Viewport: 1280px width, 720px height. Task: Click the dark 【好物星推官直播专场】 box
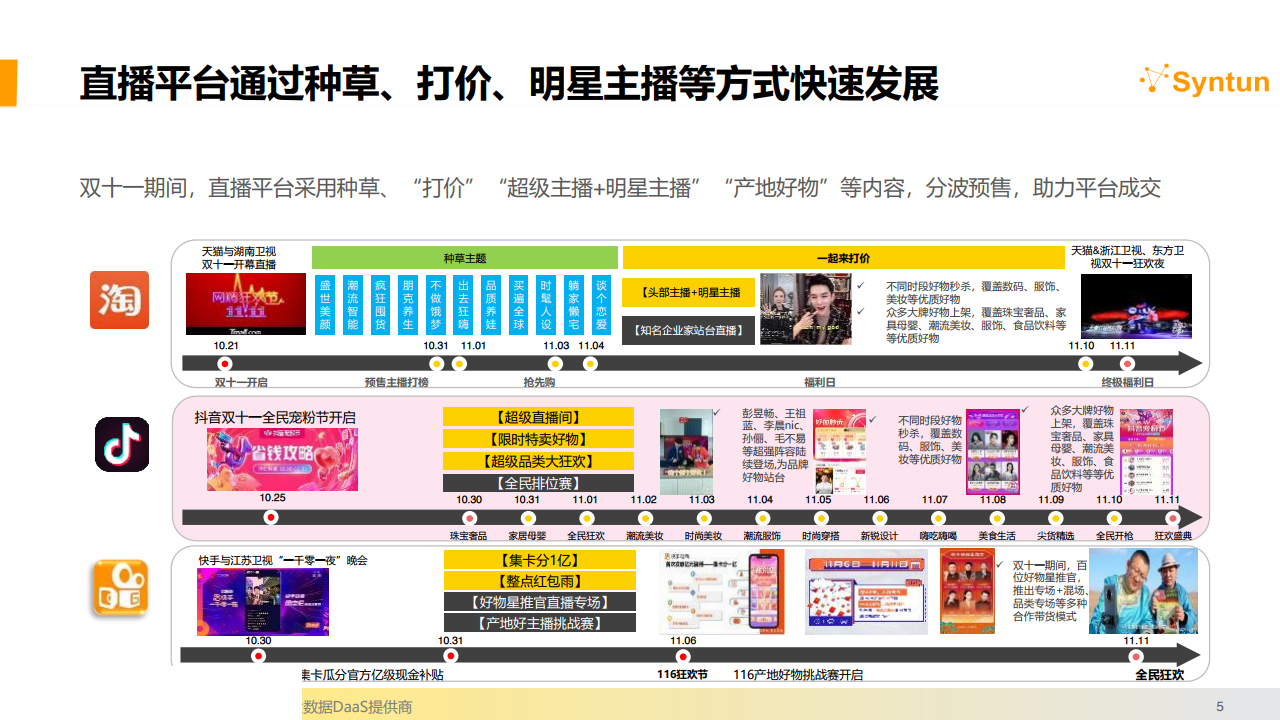(540, 602)
